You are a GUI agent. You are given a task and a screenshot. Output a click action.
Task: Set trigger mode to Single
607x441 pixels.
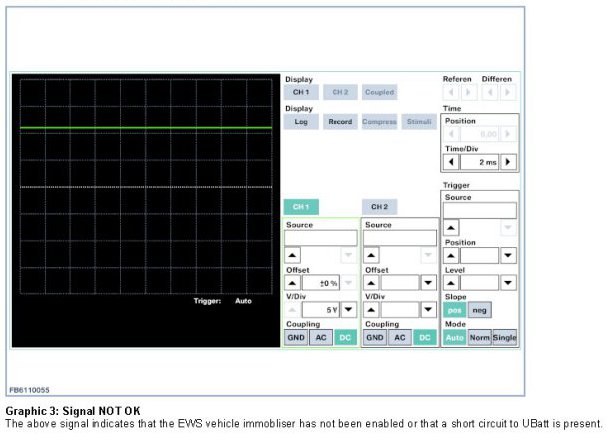505,338
